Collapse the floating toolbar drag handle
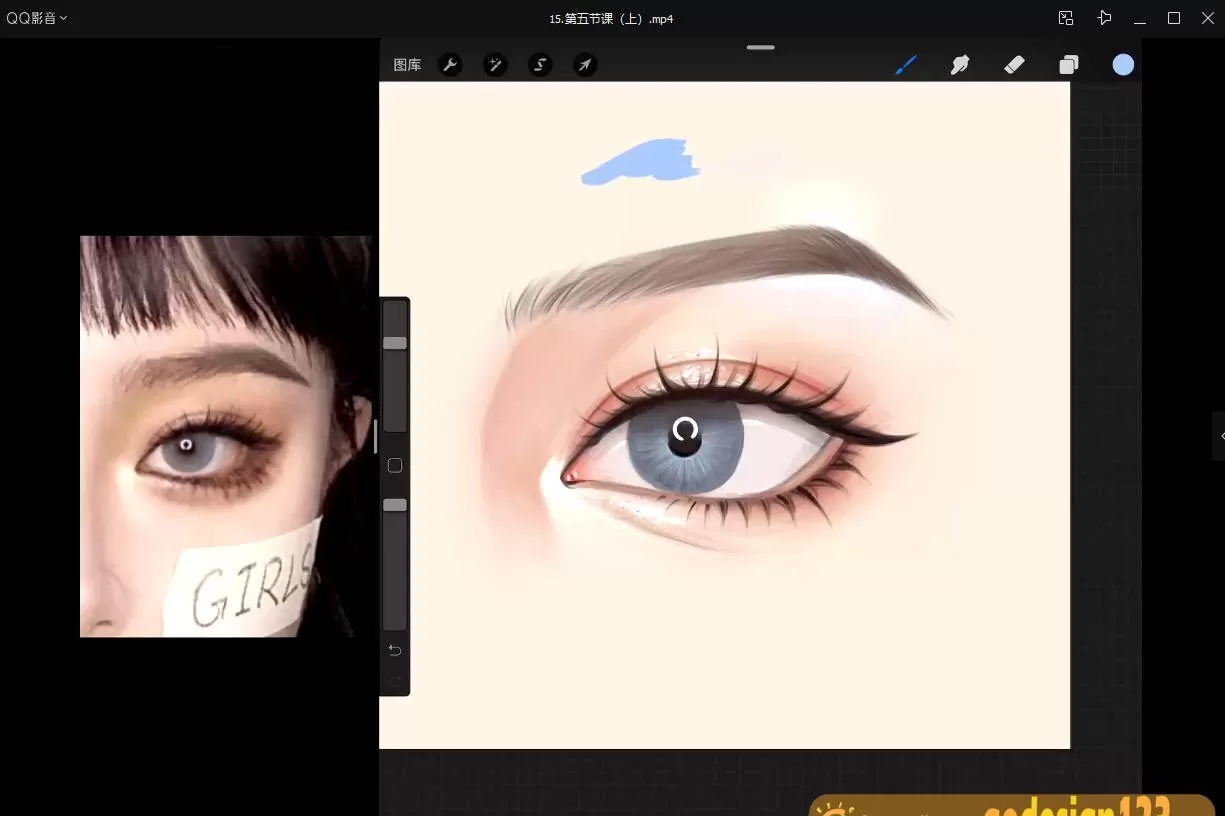Viewport: 1225px width, 816px height. [760, 47]
